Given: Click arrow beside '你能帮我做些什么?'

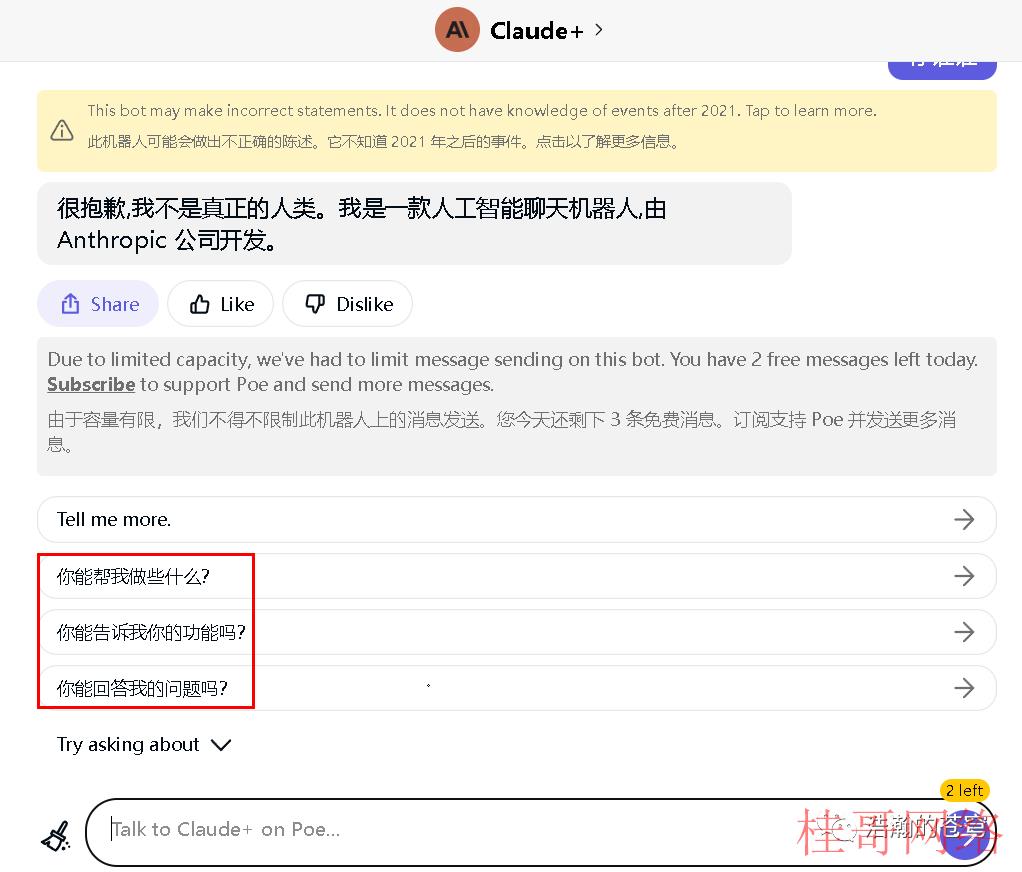Looking at the screenshot, I should point(964,576).
